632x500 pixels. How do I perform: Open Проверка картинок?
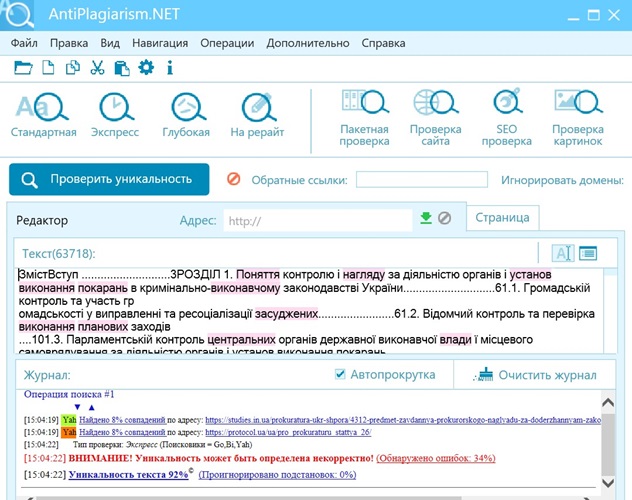[578, 118]
